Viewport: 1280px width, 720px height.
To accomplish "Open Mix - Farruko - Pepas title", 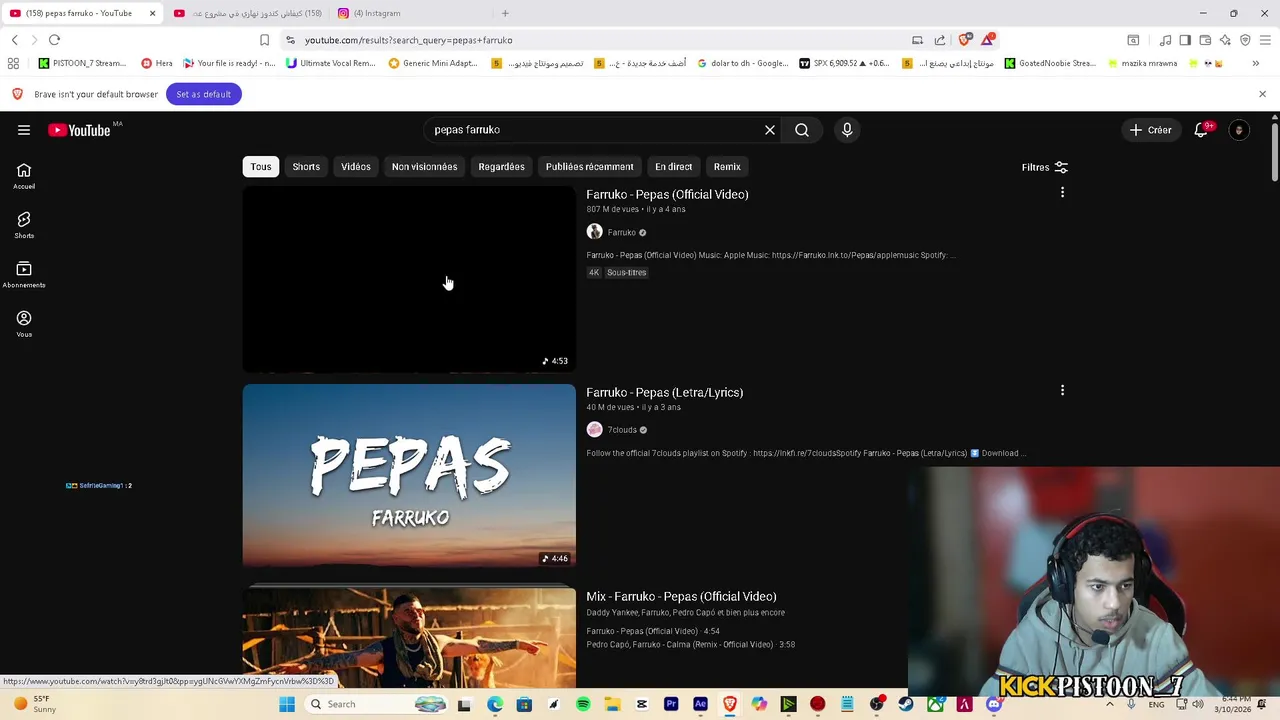I will (681, 596).
